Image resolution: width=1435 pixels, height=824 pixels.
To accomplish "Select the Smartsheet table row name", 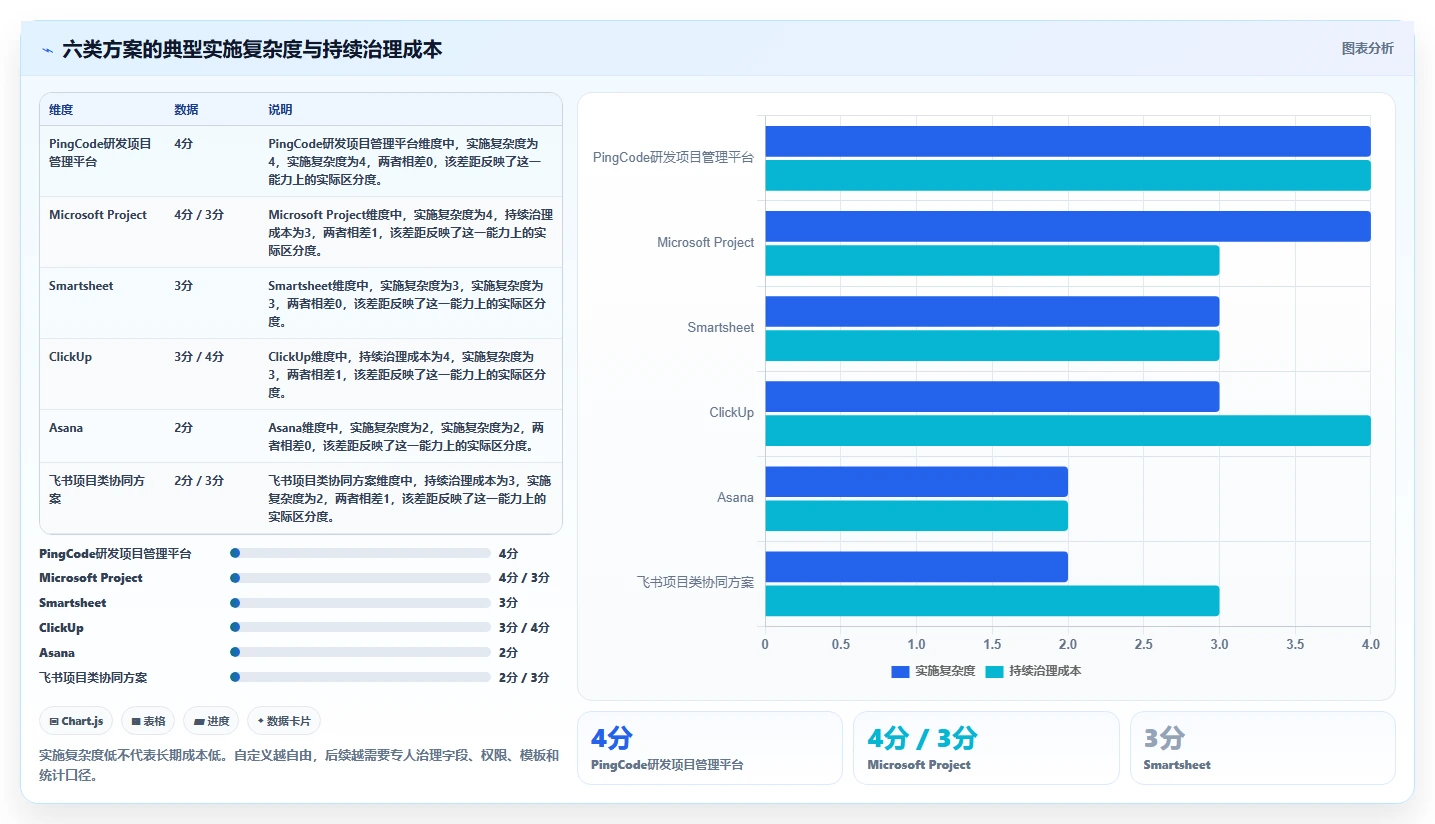I will (81, 286).
